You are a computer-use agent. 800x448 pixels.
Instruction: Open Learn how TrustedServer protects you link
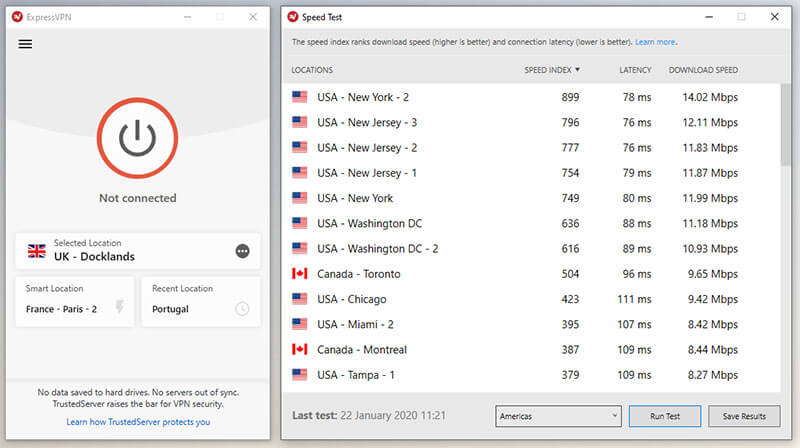tap(138, 422)
